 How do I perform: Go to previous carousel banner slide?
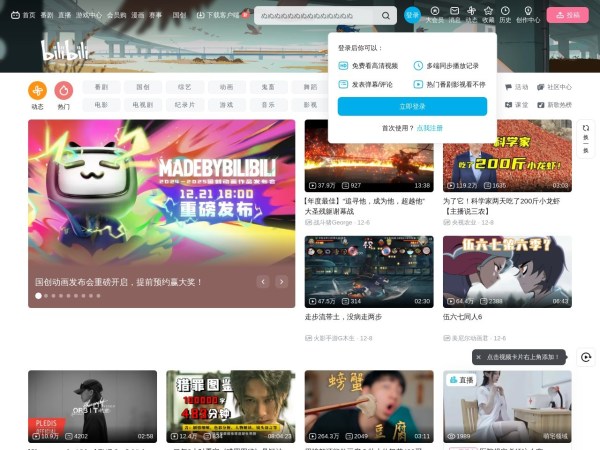262,283
